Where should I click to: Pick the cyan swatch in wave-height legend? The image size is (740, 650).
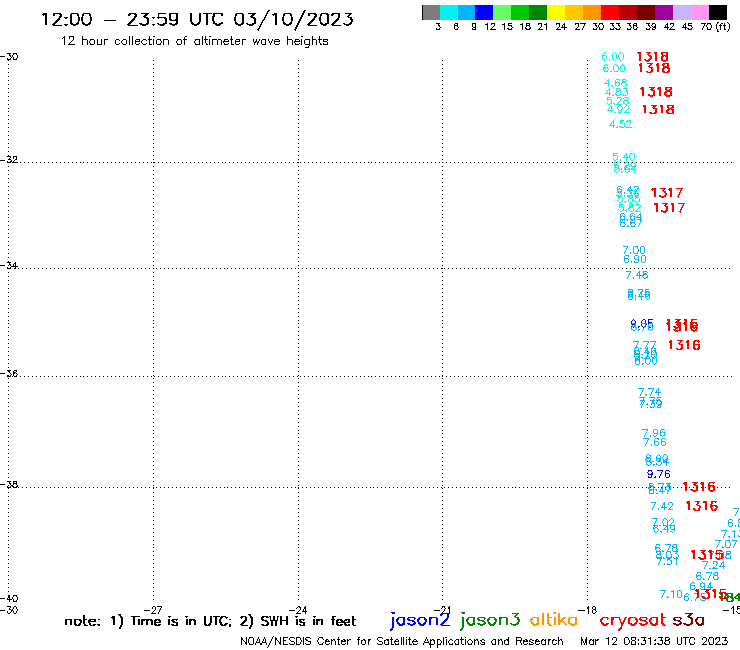tap(449, 13)
